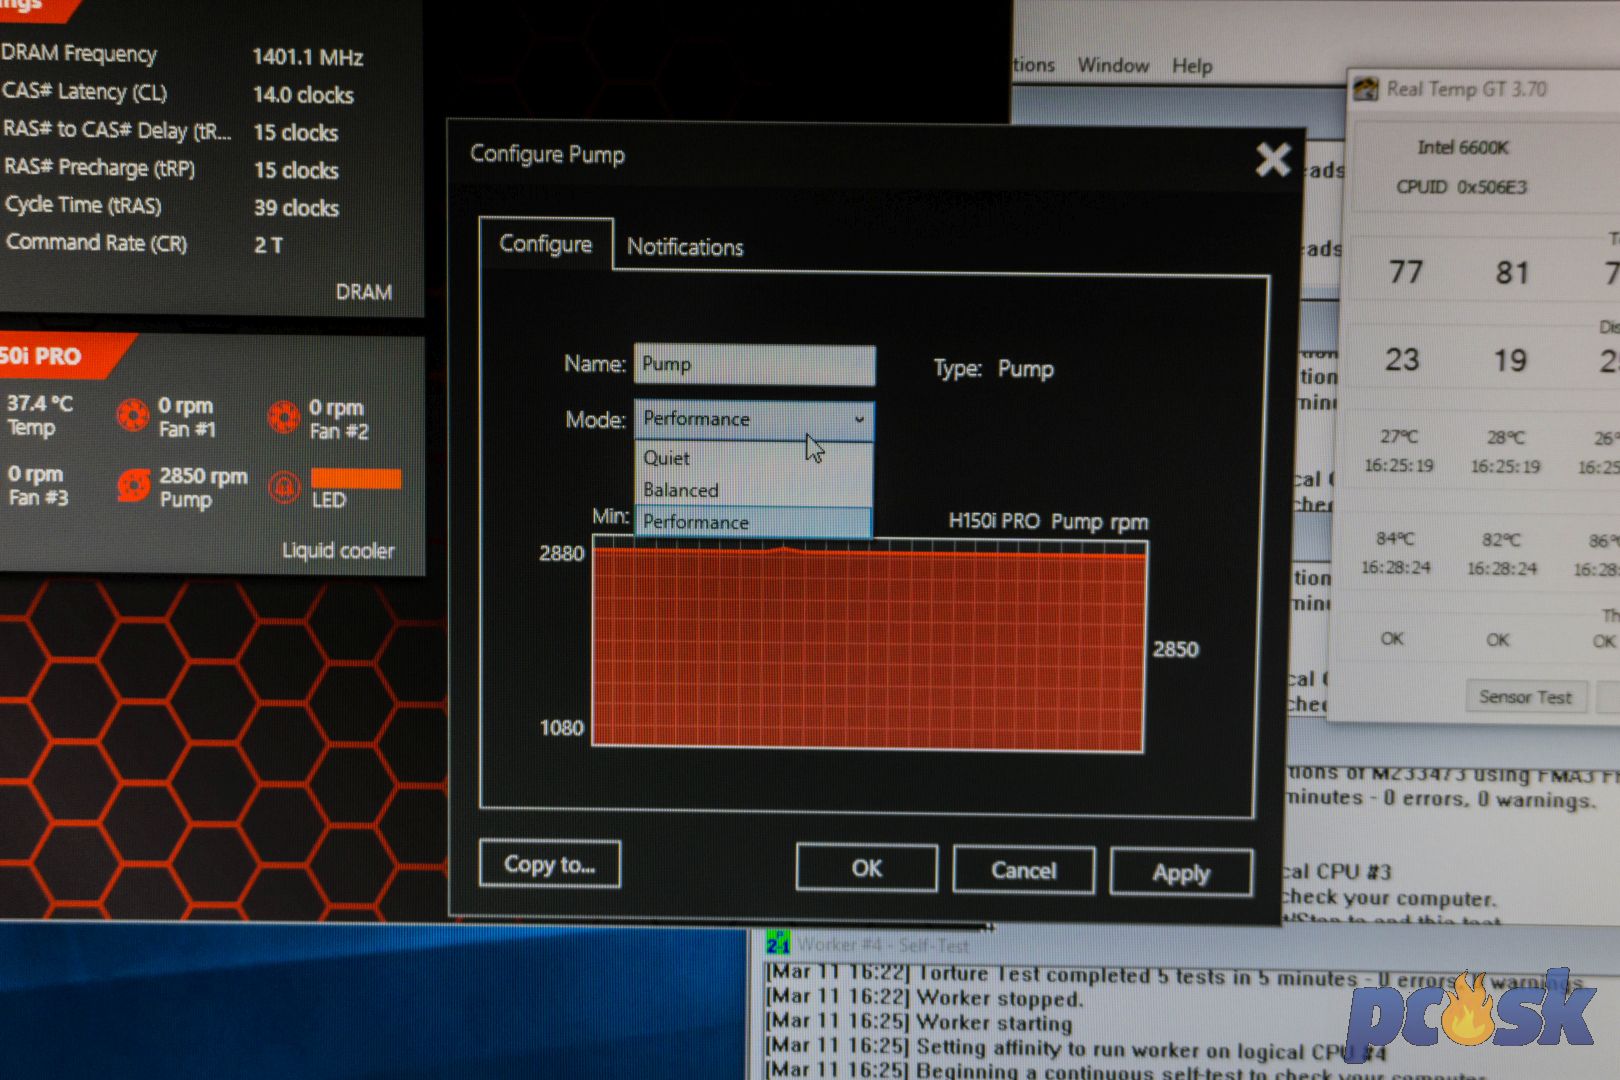Click the Apply button
Screen dimensions: 1620x1080
1181,873
